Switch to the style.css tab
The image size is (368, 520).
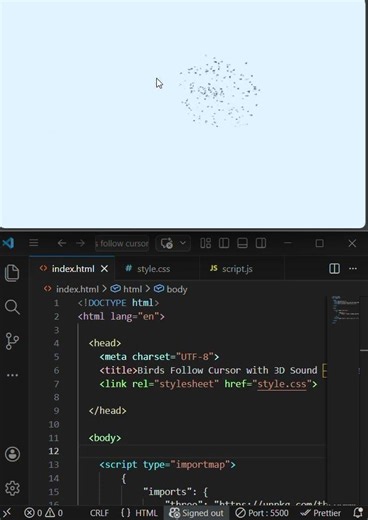click(x=153, y=269)
